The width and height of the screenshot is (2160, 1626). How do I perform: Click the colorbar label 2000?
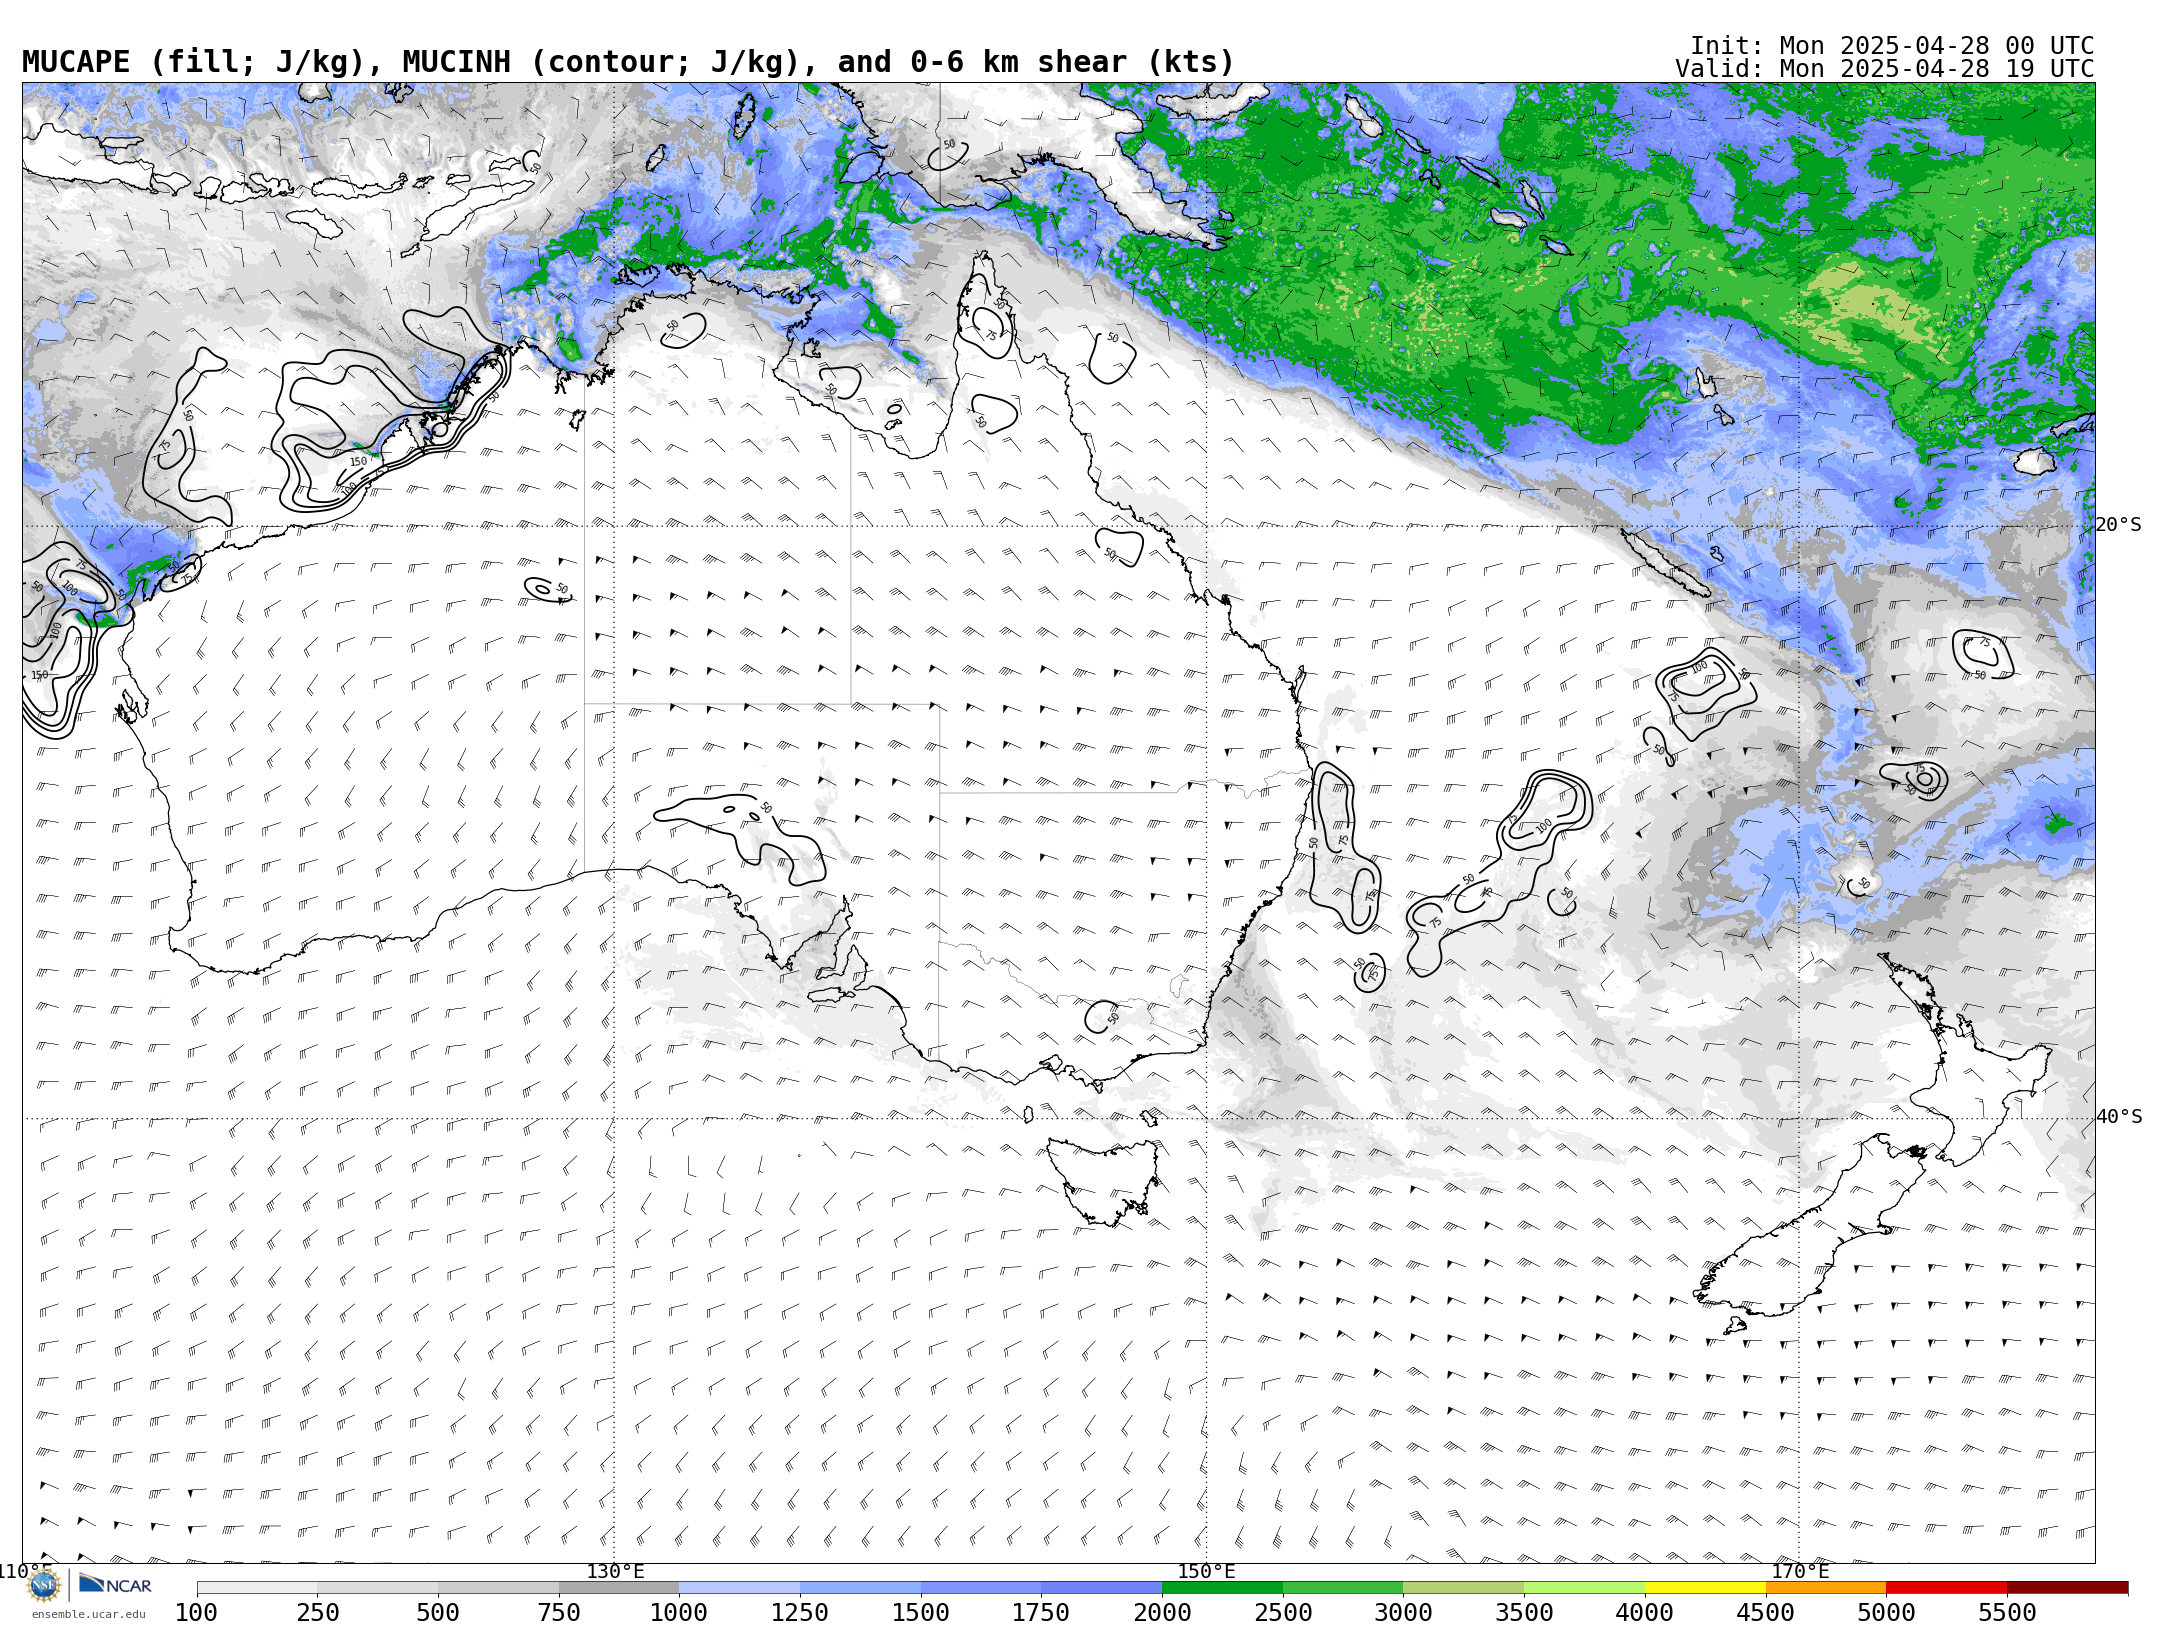1162,1613
